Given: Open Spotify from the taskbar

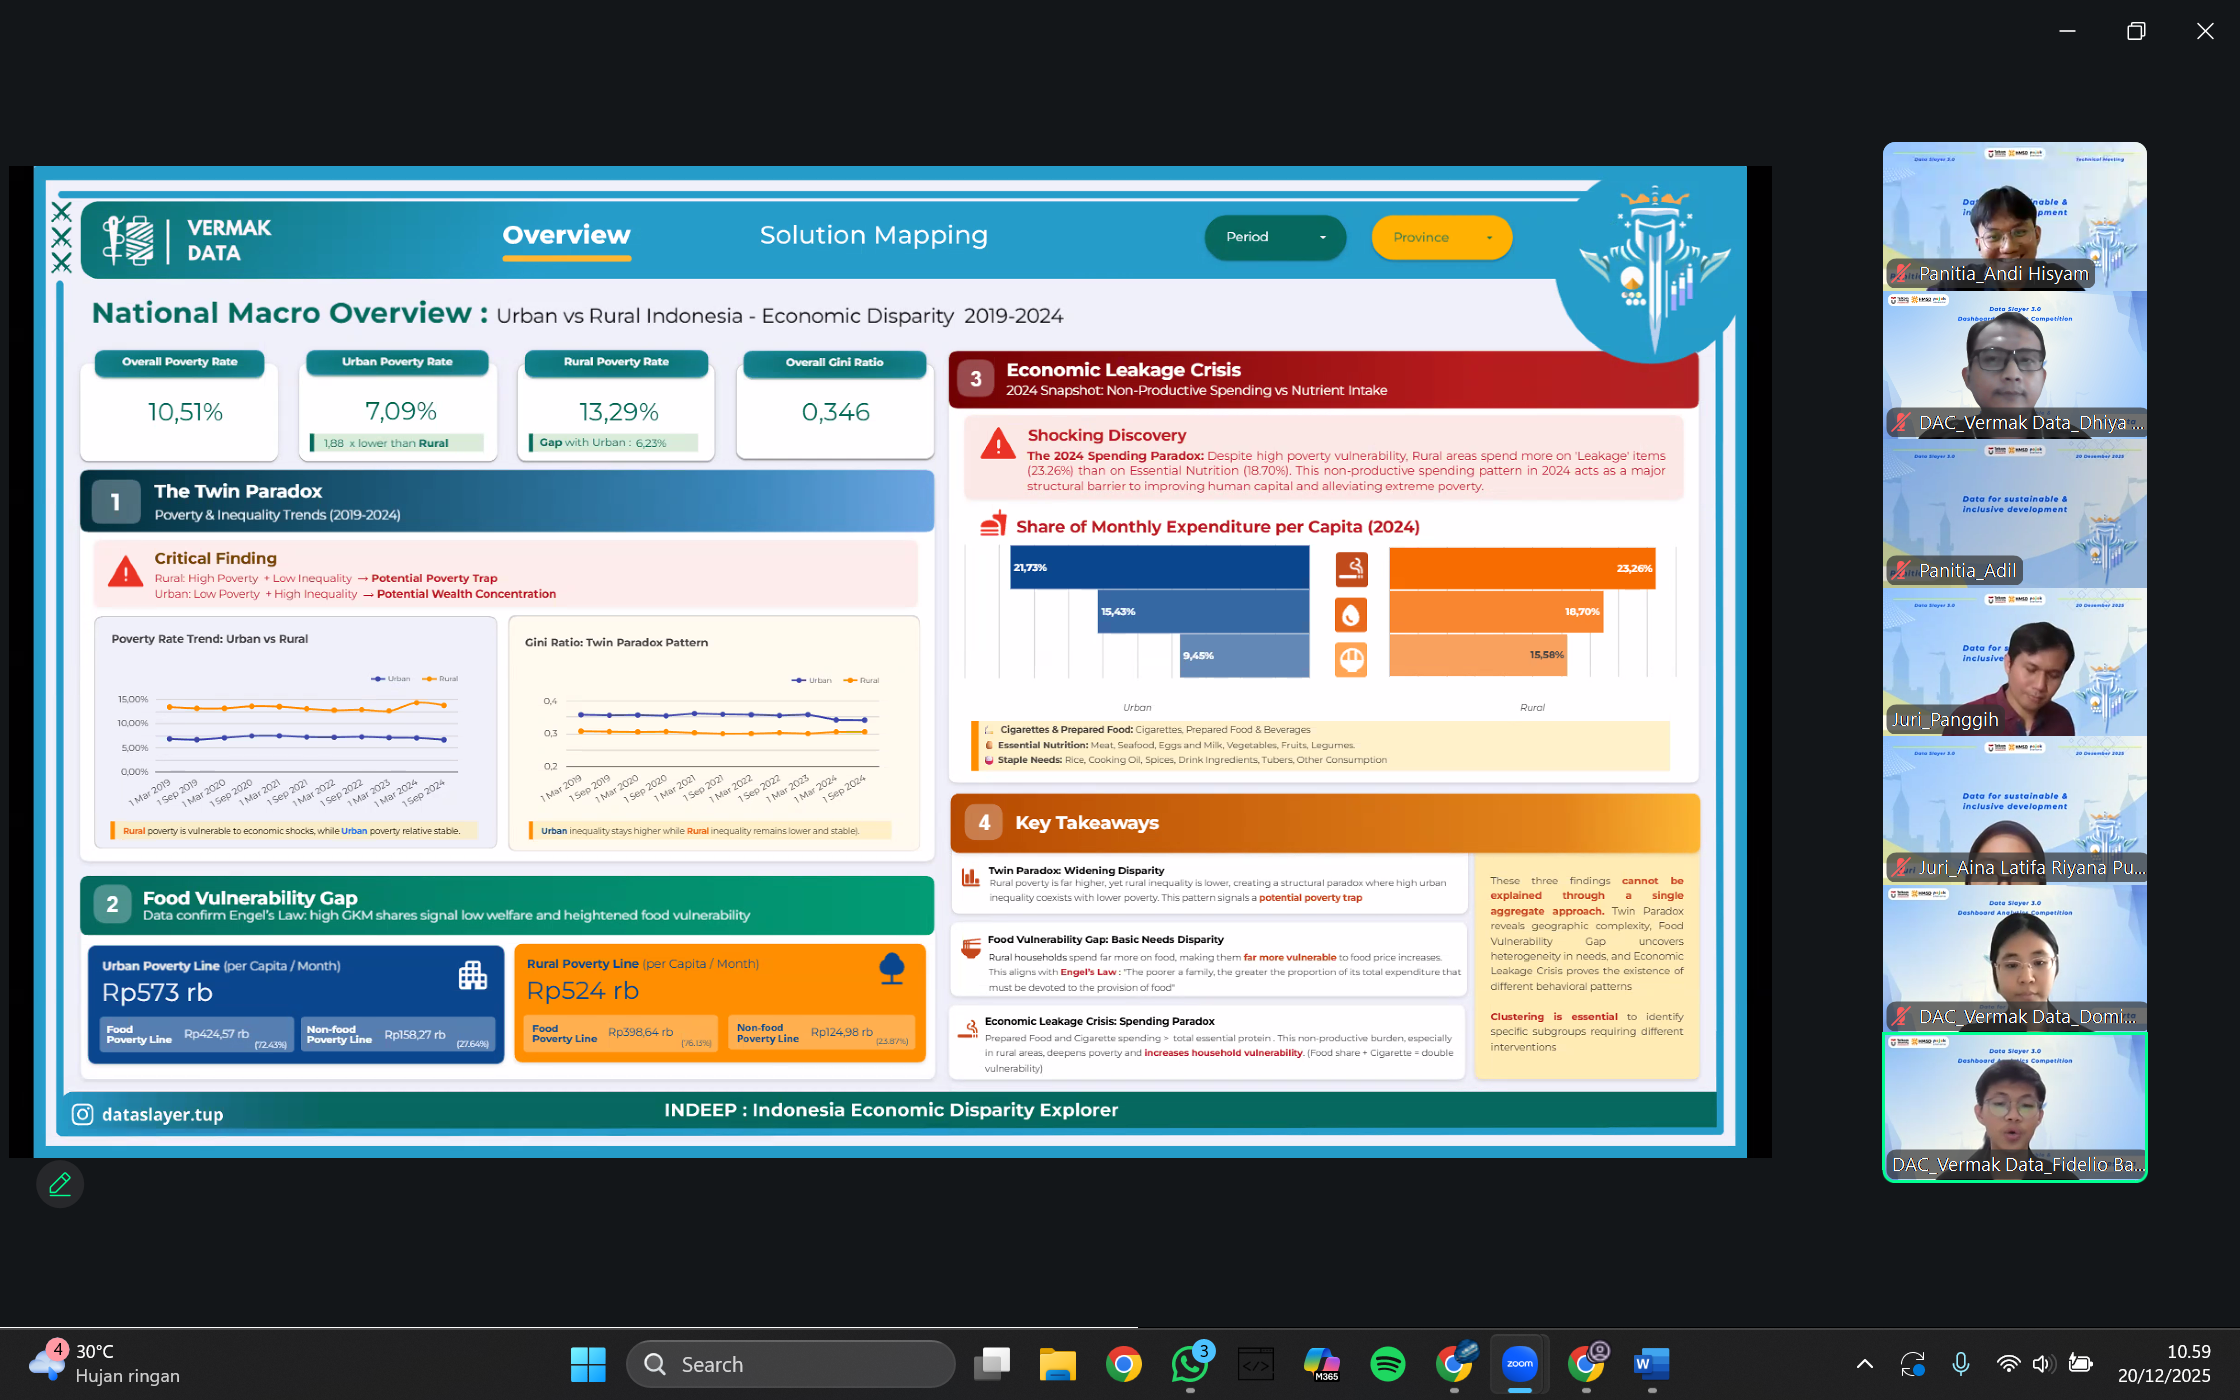Looking at the screenshot, I should 1387,1364.
